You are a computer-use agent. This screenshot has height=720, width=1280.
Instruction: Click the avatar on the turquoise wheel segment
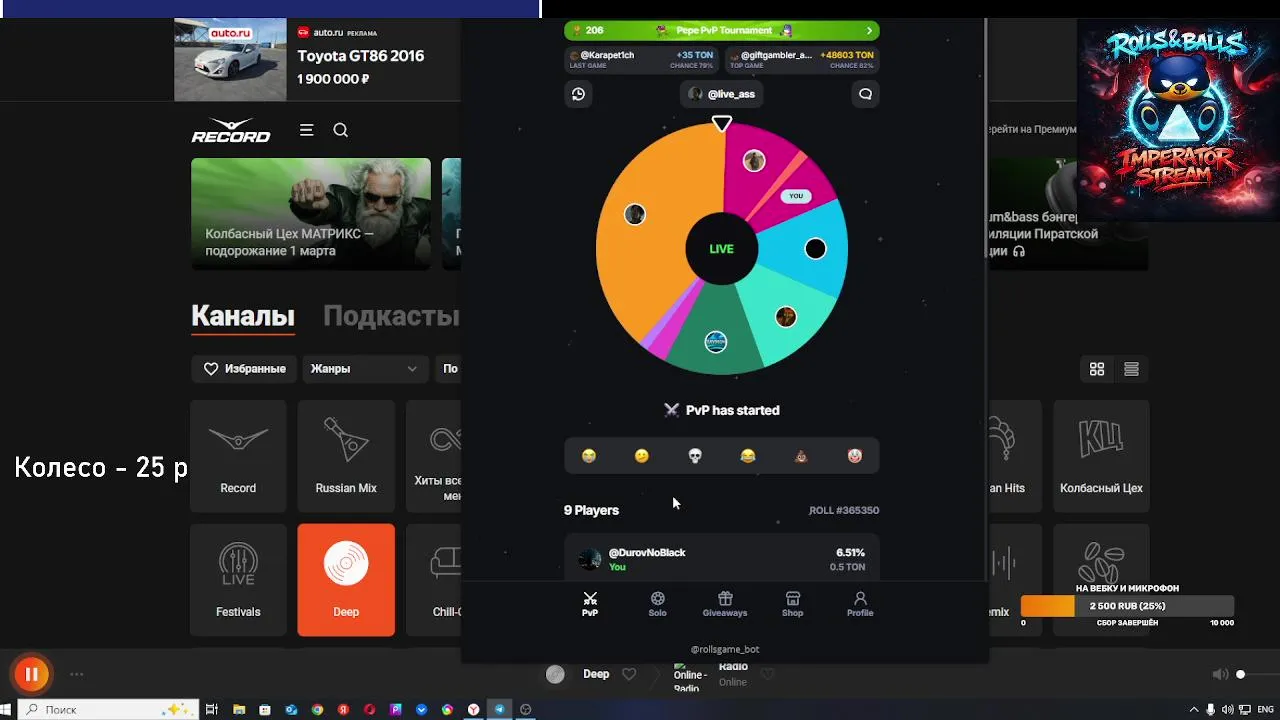pos(786,317)
